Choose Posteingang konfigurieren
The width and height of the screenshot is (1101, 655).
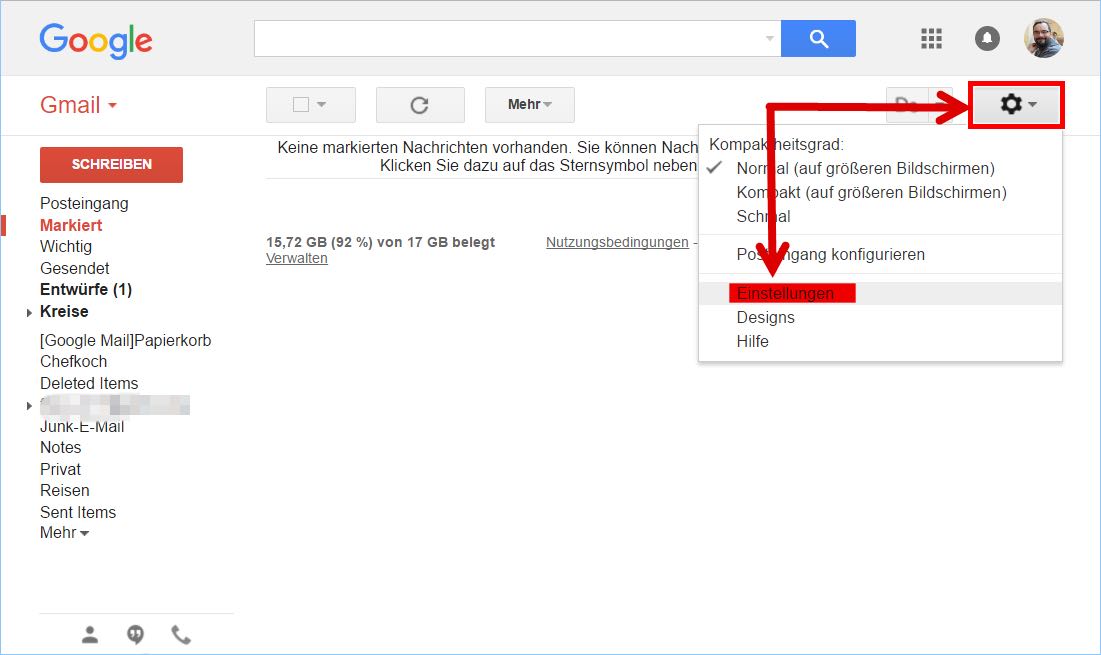click(x=831, y=254)
